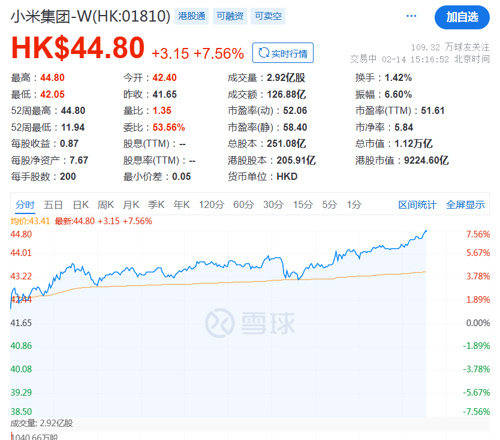Click the 港股股本 value 205.91亿
500x440 pixels.
tap(296, 160)
